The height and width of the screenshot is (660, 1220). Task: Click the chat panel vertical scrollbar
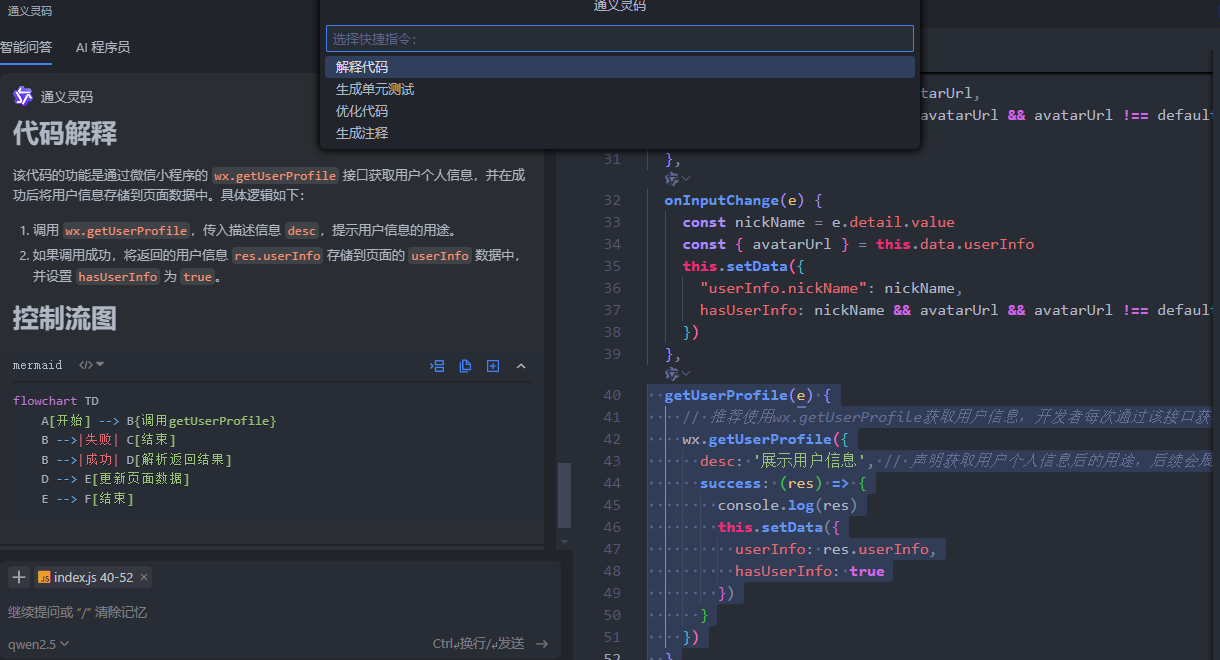565,495
